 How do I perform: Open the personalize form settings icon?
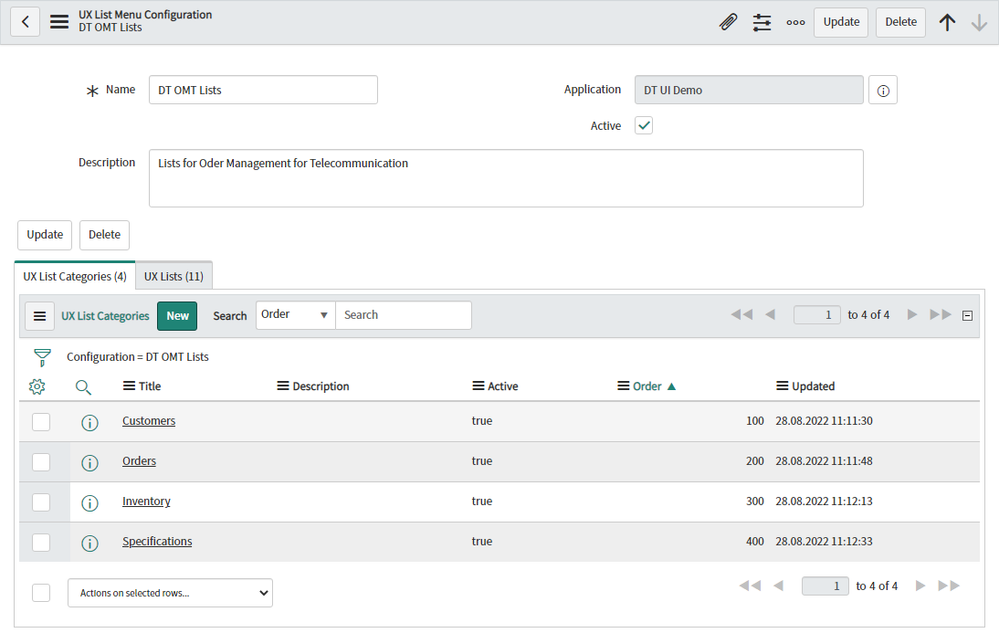[x=762, y=22]
